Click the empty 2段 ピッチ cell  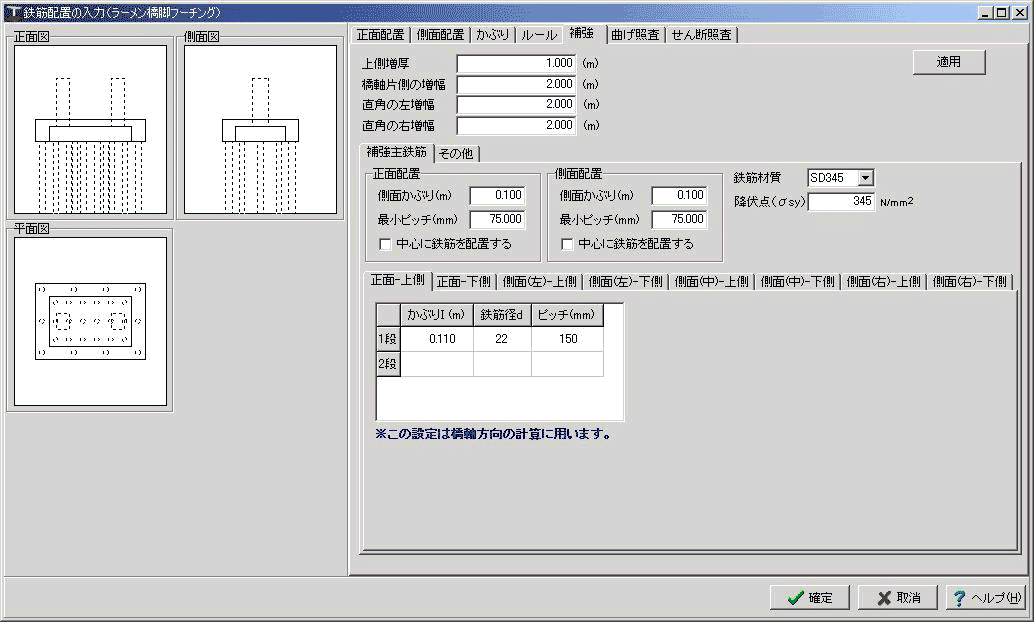[568, 363]
